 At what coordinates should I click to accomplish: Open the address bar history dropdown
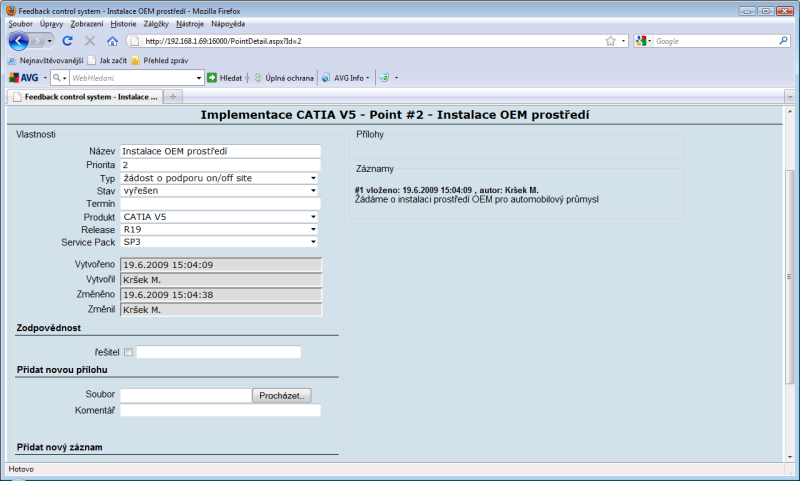[623, 41]
